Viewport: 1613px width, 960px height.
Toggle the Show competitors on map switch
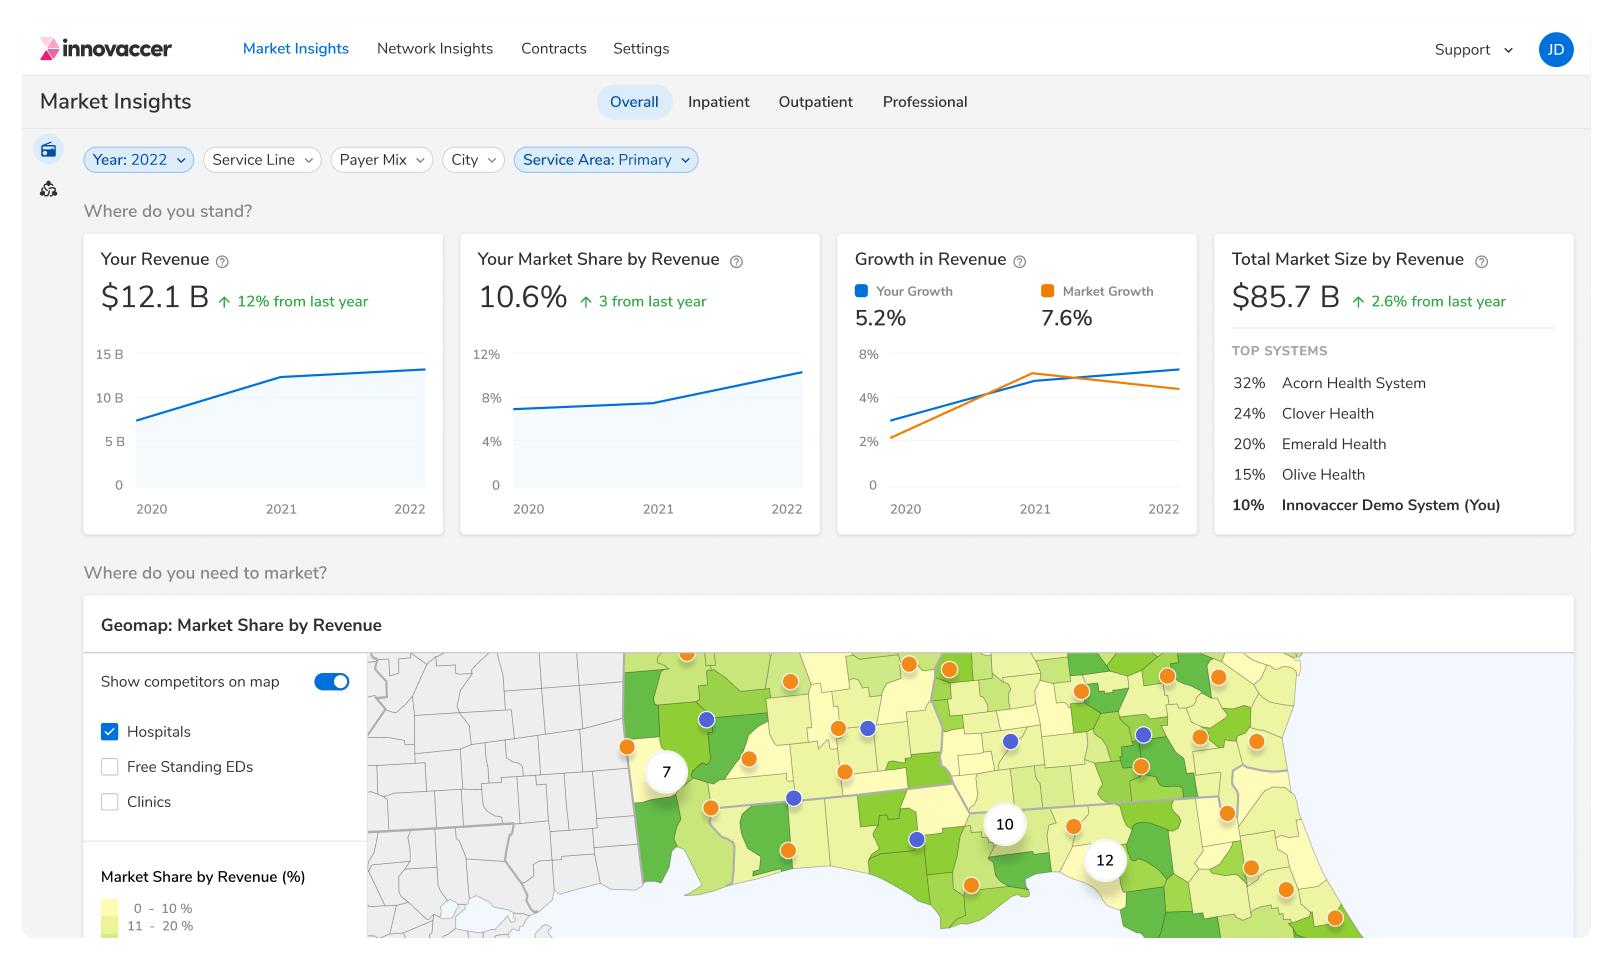click(x=332, y=682)
